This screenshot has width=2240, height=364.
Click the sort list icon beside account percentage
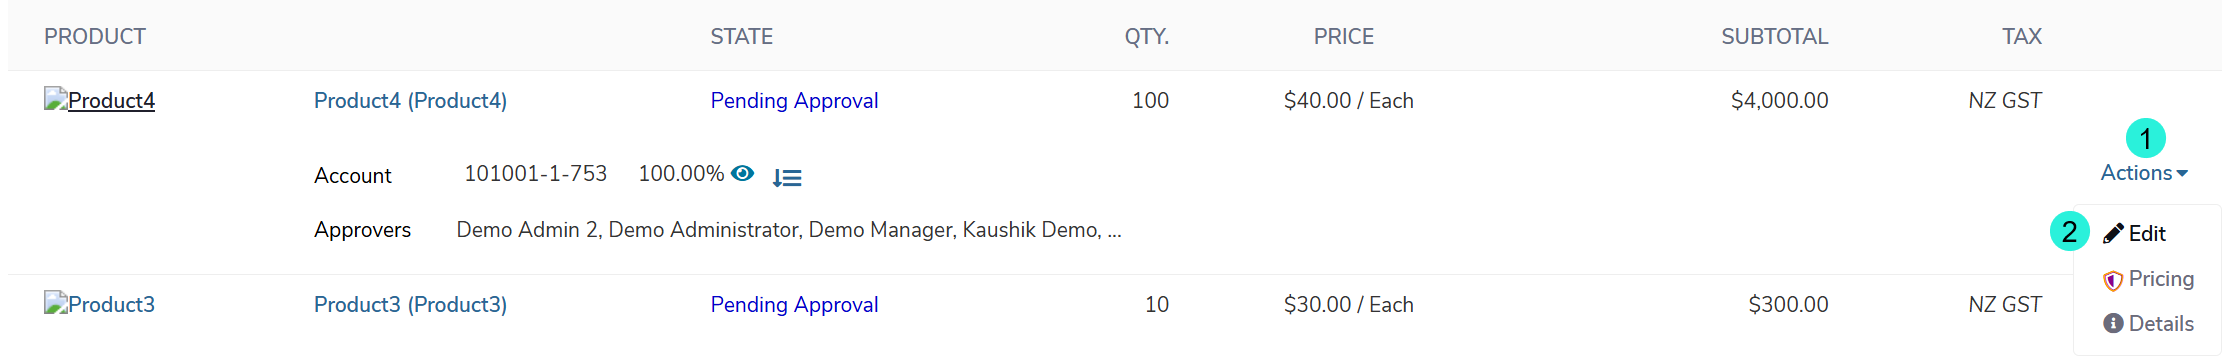tap(787, 178)
